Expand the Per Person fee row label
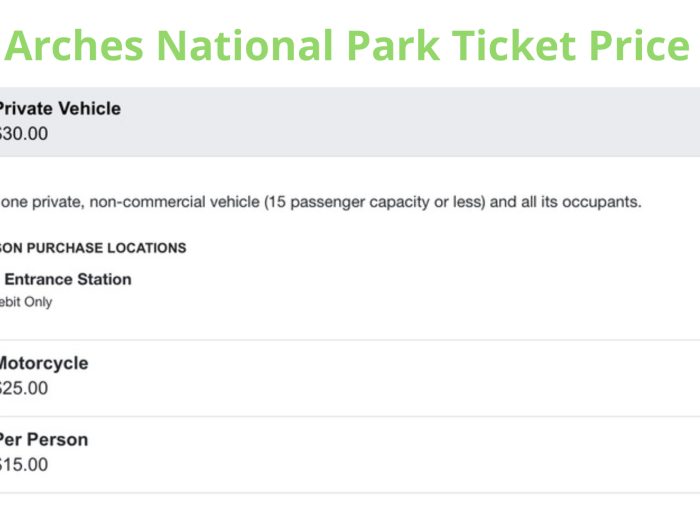This screenshot has height=525, width=700. coord(44,440)
